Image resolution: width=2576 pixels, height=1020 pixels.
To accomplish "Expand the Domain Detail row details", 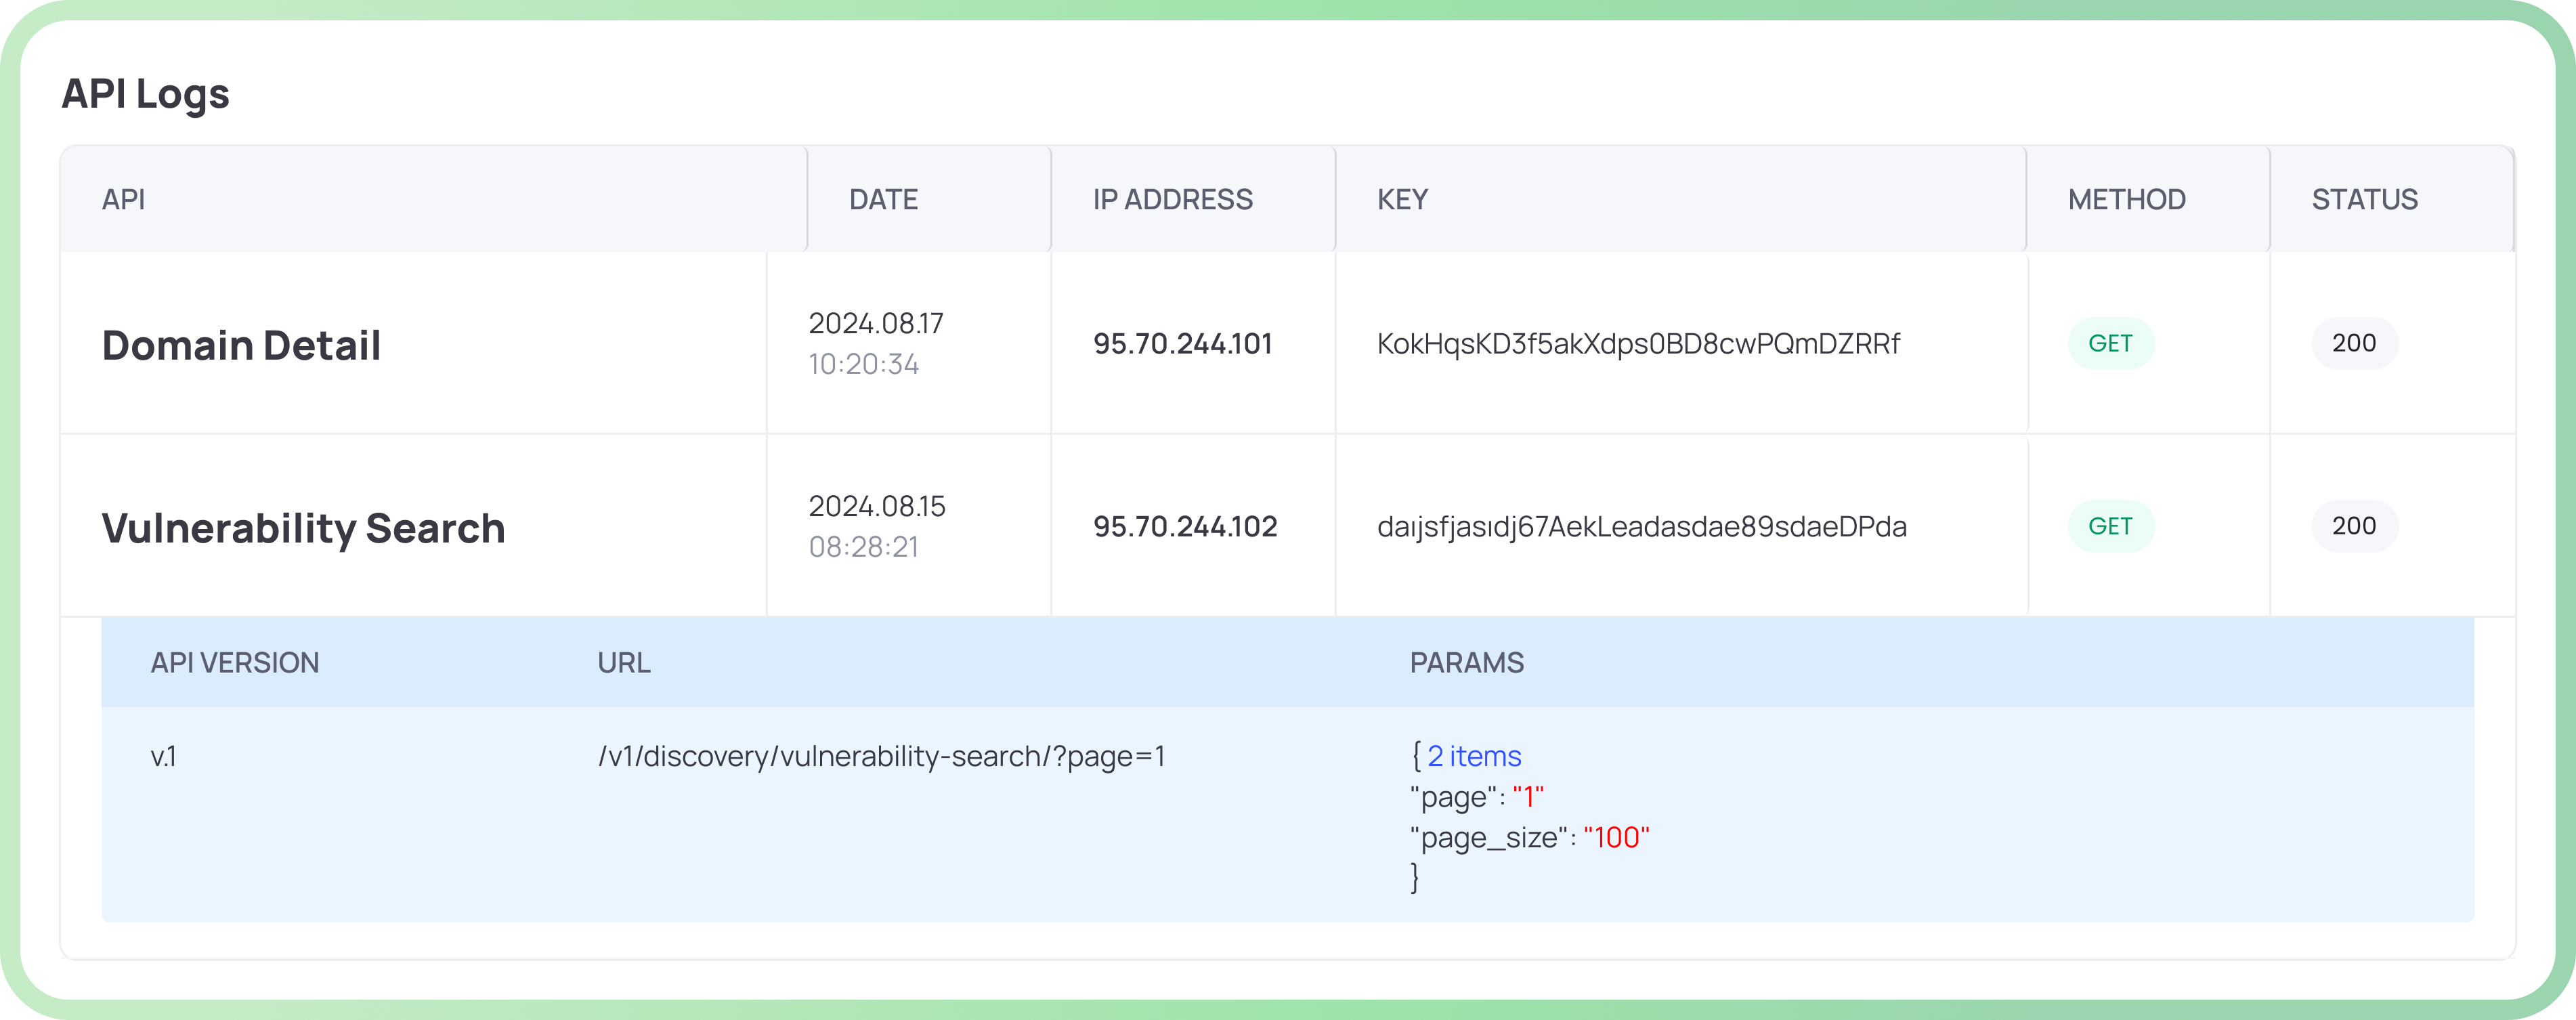I will point(241,345).
